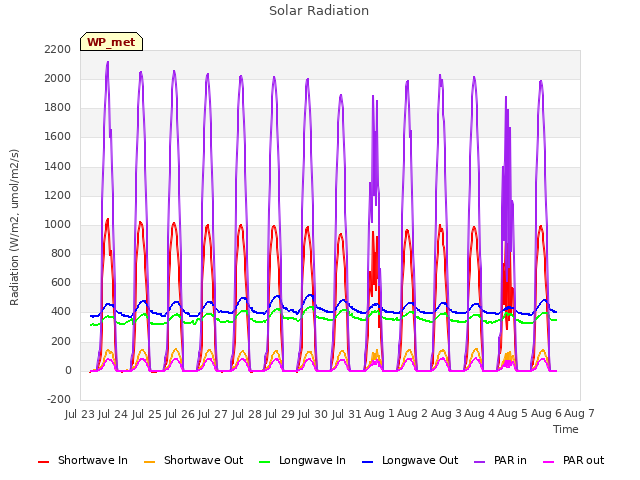640x480 pixels.
Task: Click the tallest PAR in peak above 2100
Action: (x=108, y=63)
